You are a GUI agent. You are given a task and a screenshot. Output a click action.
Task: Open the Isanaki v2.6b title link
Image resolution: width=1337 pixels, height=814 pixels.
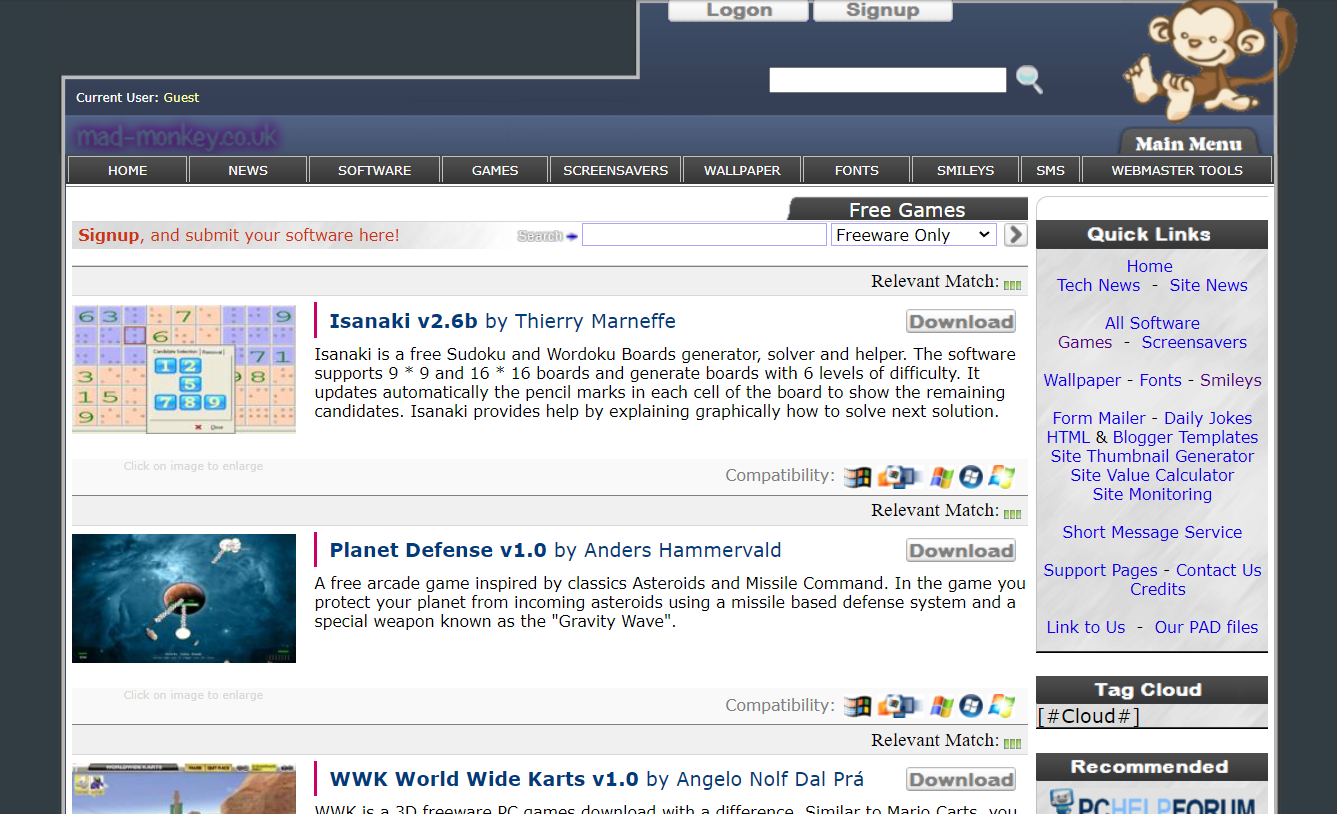(x=404, y=321)
